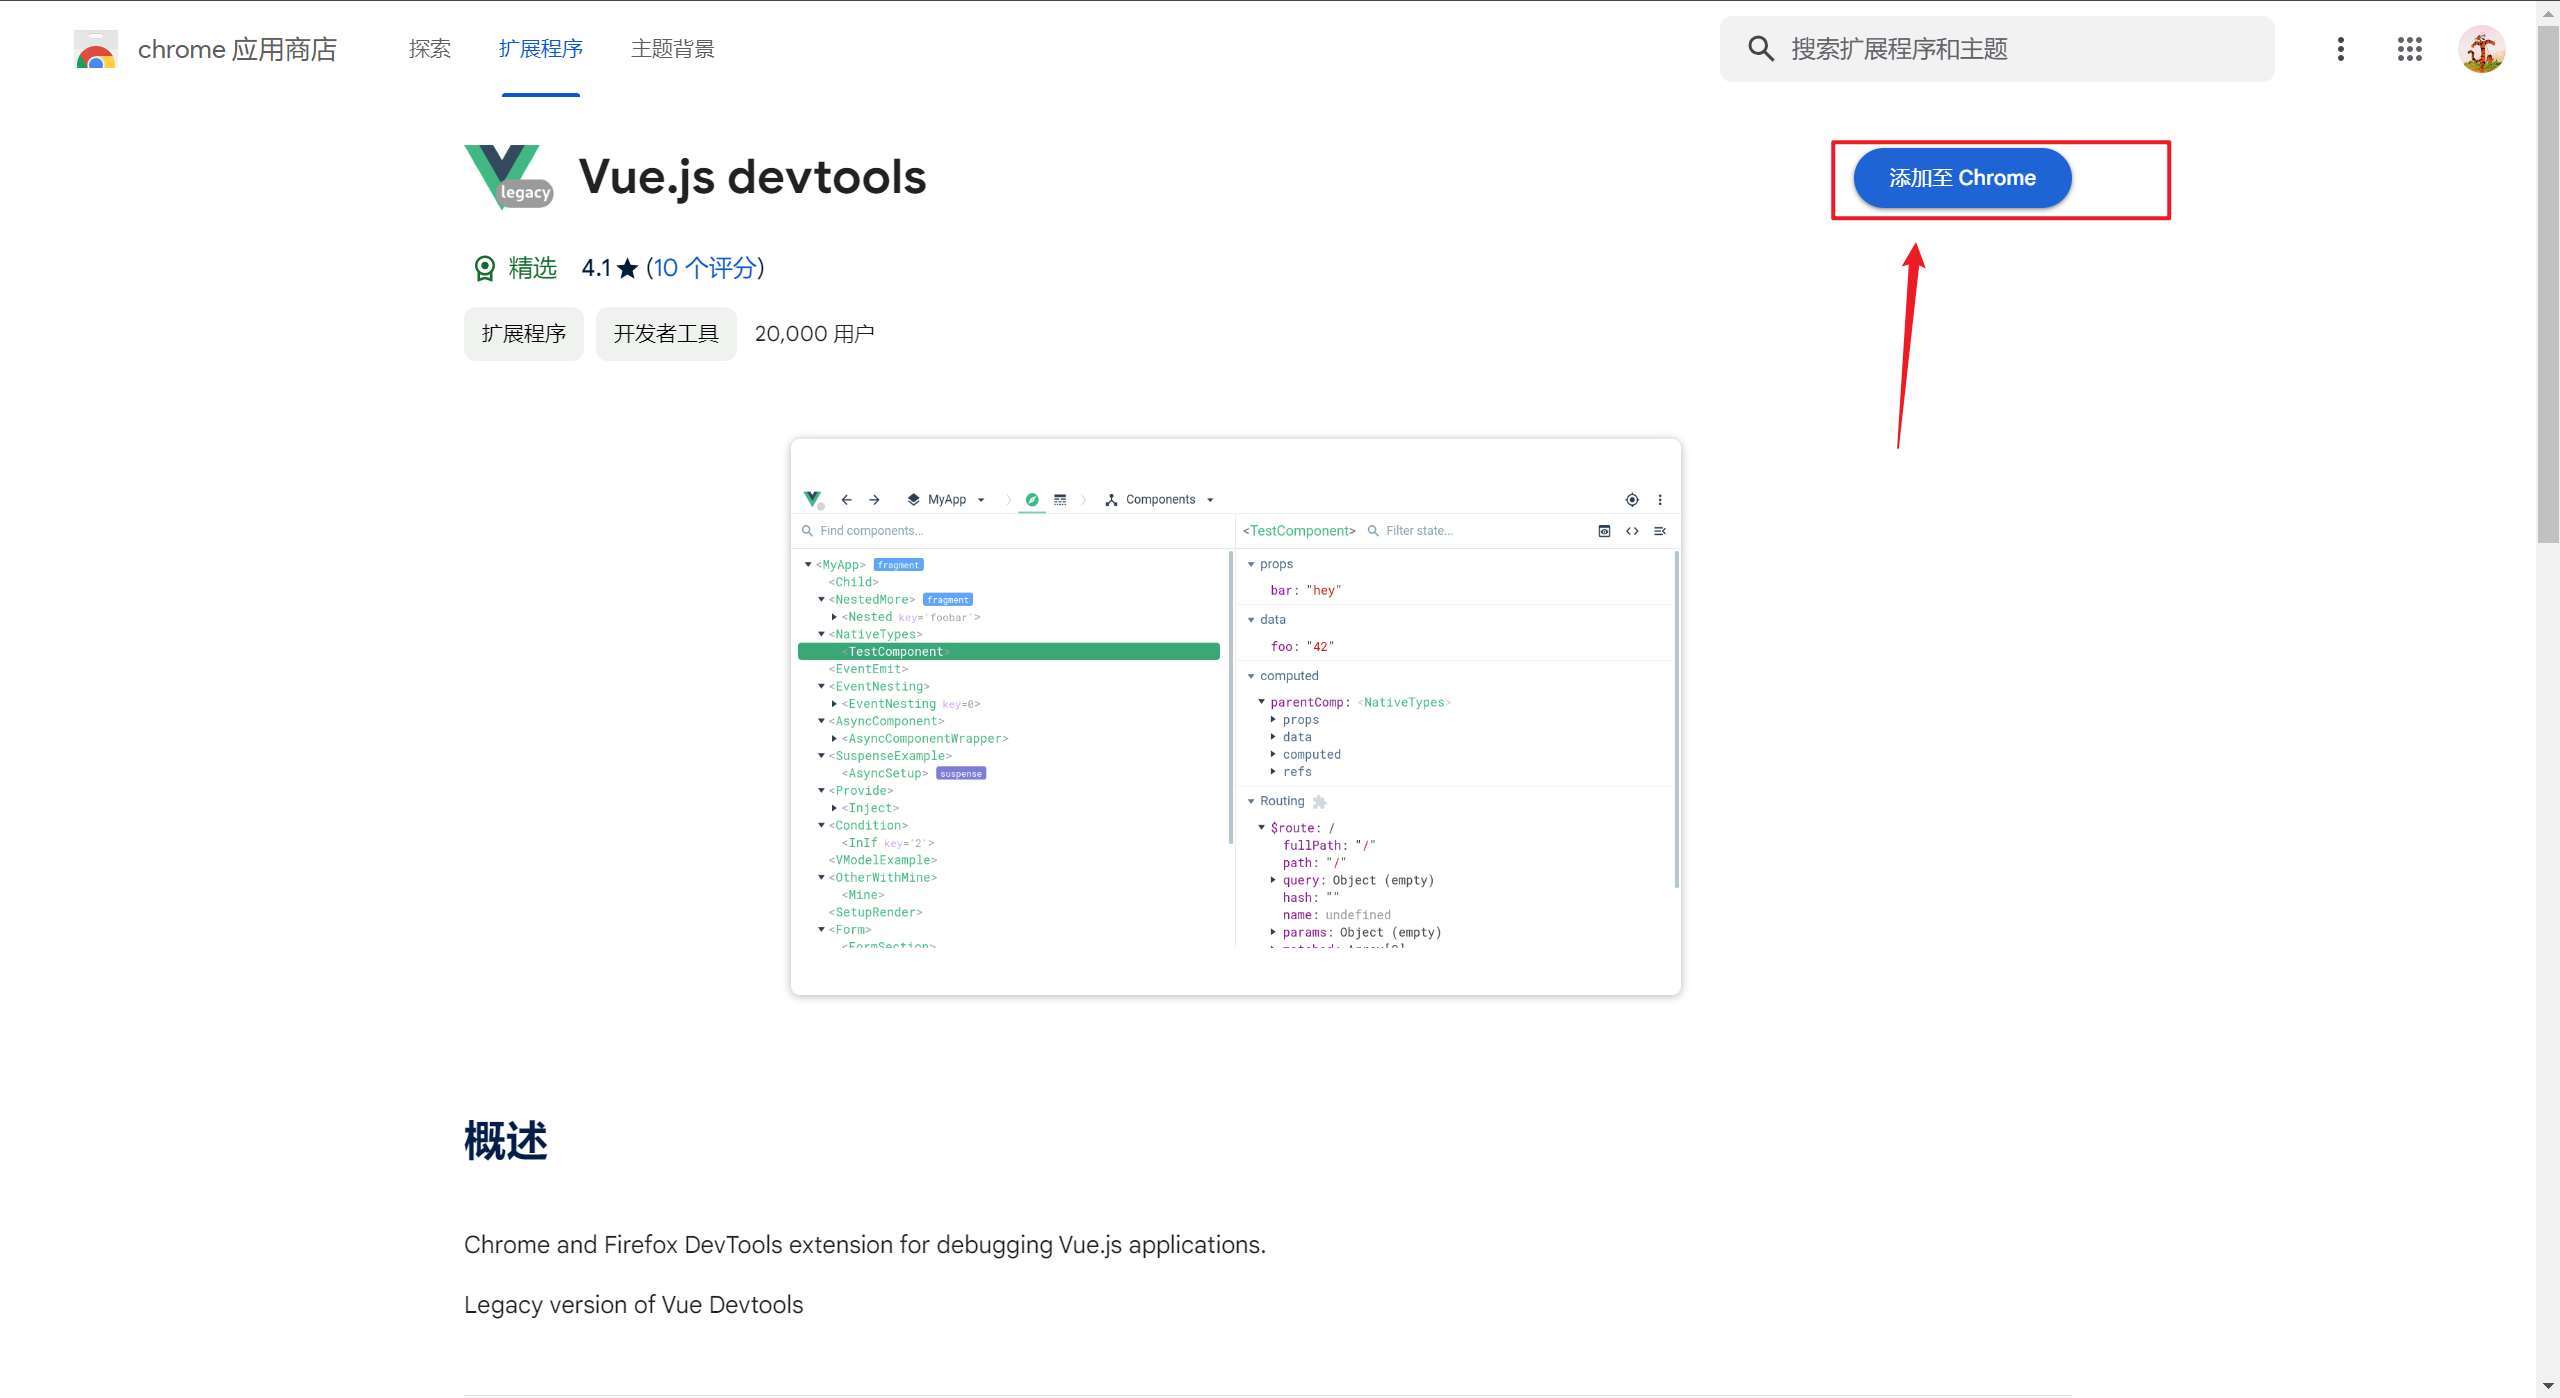Screen dimensions: 2560x1398
Task: Click the Chrome Web Store logo
Action: (96, 49)
